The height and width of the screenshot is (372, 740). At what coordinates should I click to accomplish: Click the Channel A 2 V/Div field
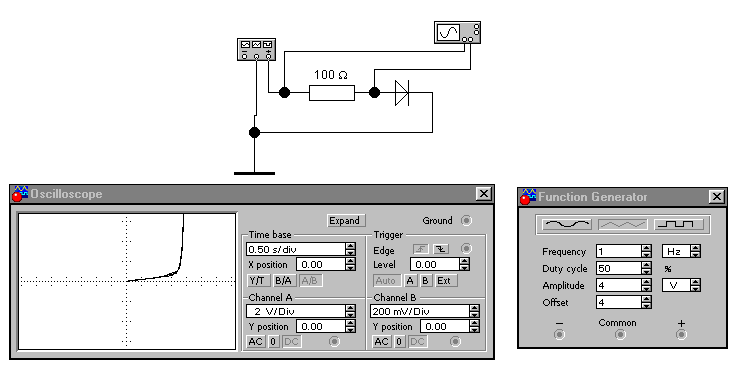point(296,311)
